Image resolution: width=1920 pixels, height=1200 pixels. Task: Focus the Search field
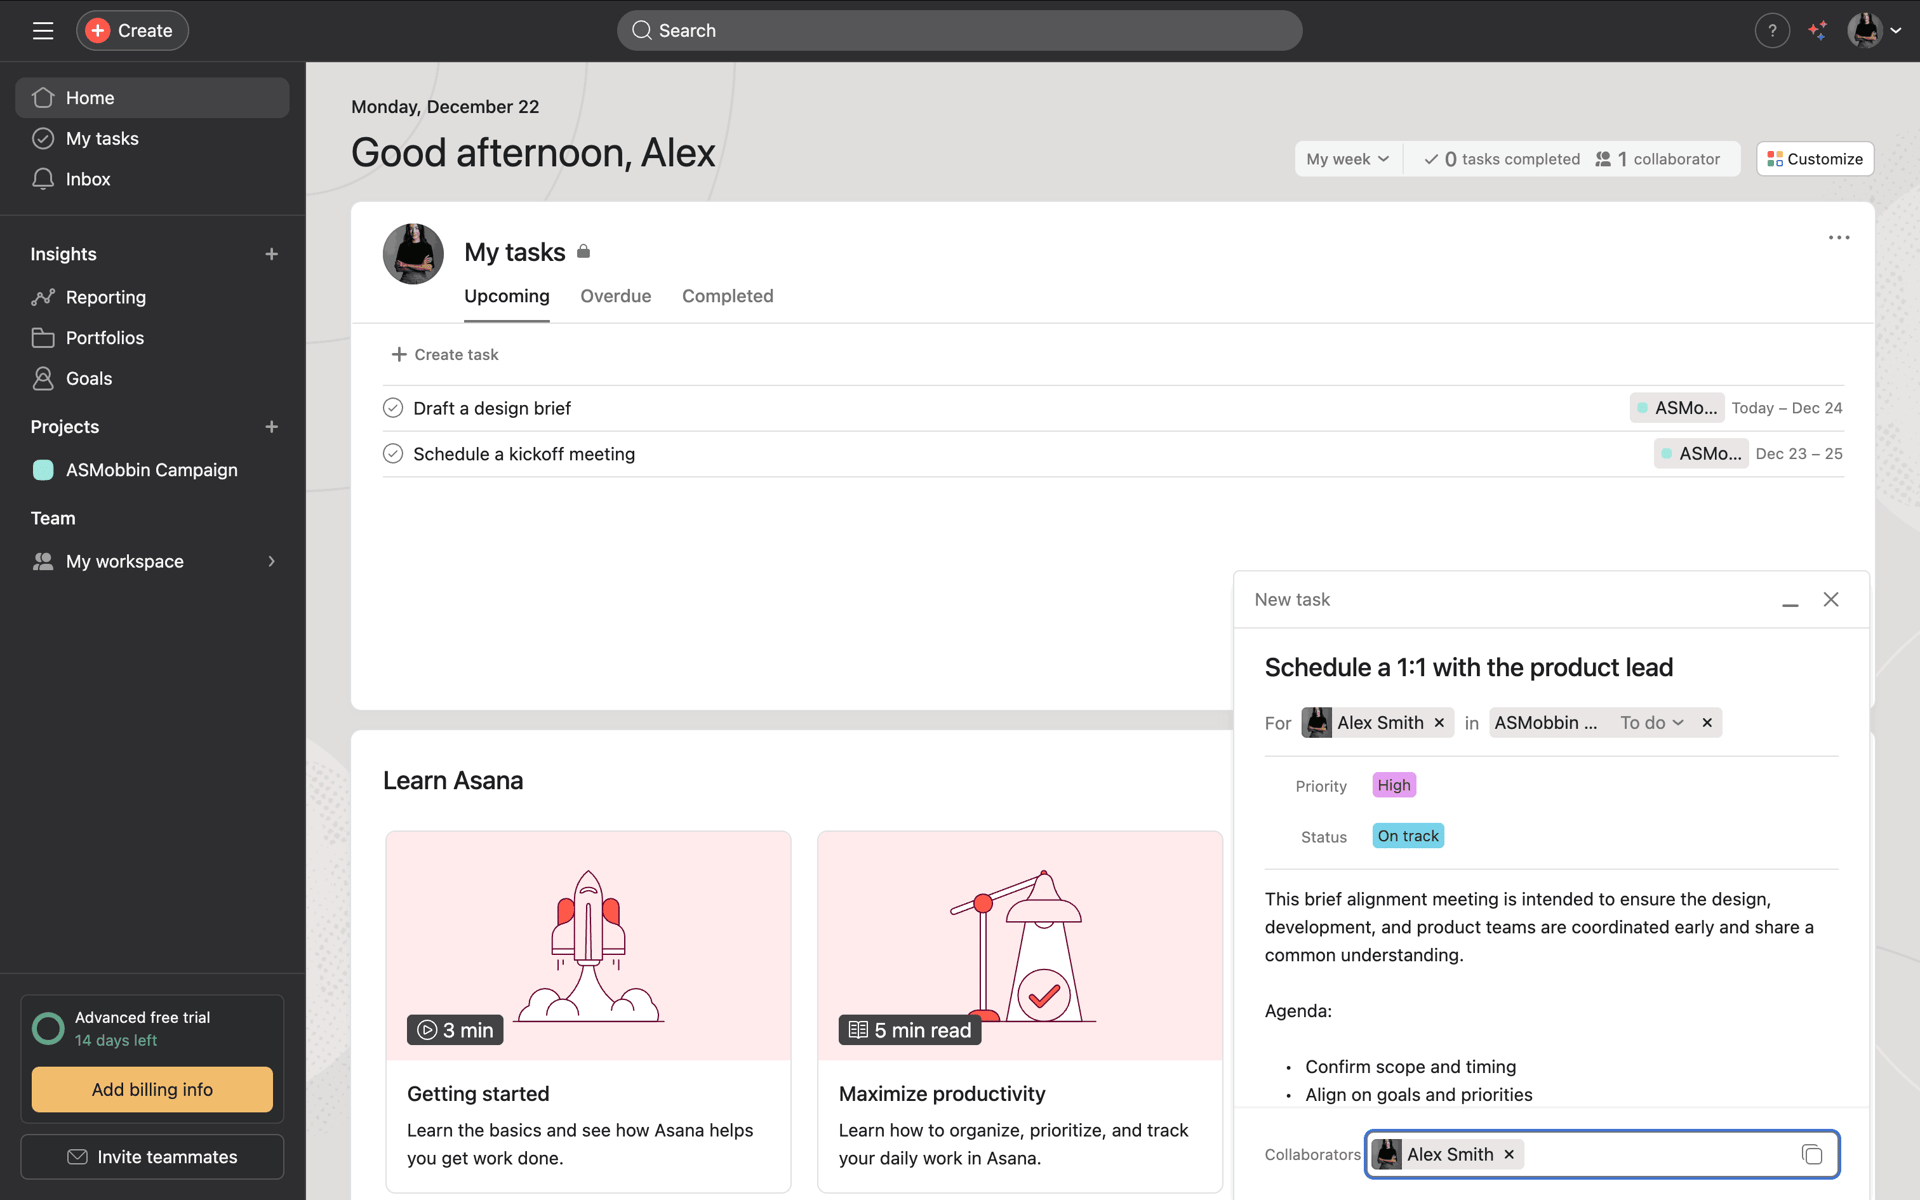pyautogui.click(x=959, y=30)
